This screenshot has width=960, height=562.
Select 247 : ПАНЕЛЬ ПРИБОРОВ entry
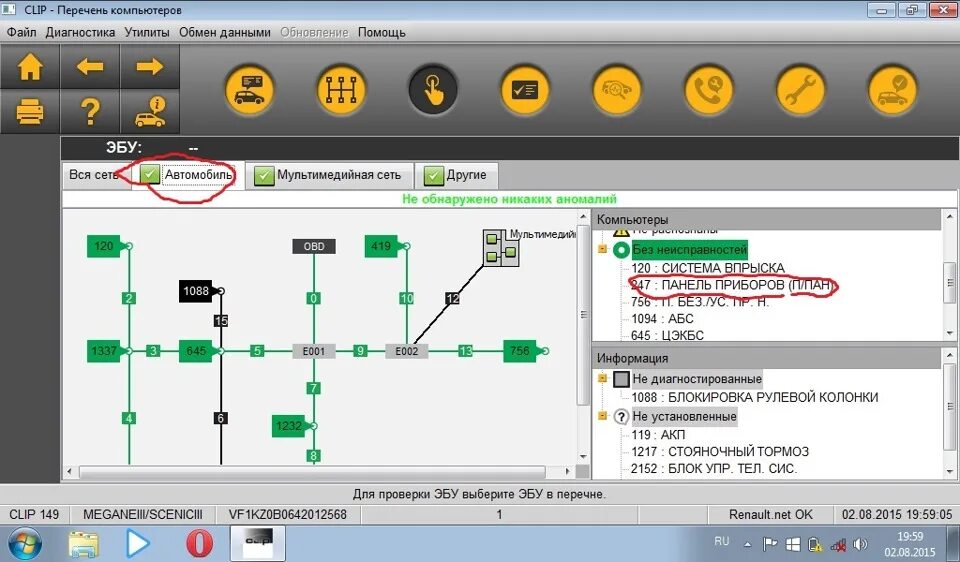click(x=731, y=285)
